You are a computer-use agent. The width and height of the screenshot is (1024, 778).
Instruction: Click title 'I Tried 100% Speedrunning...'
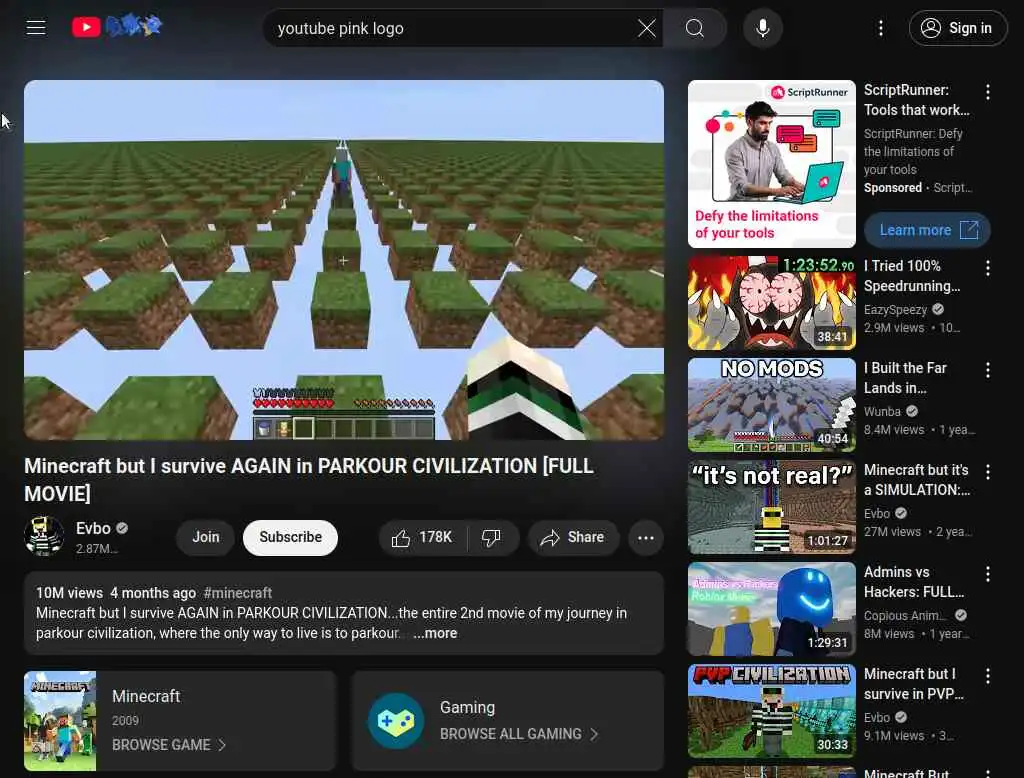912,276
